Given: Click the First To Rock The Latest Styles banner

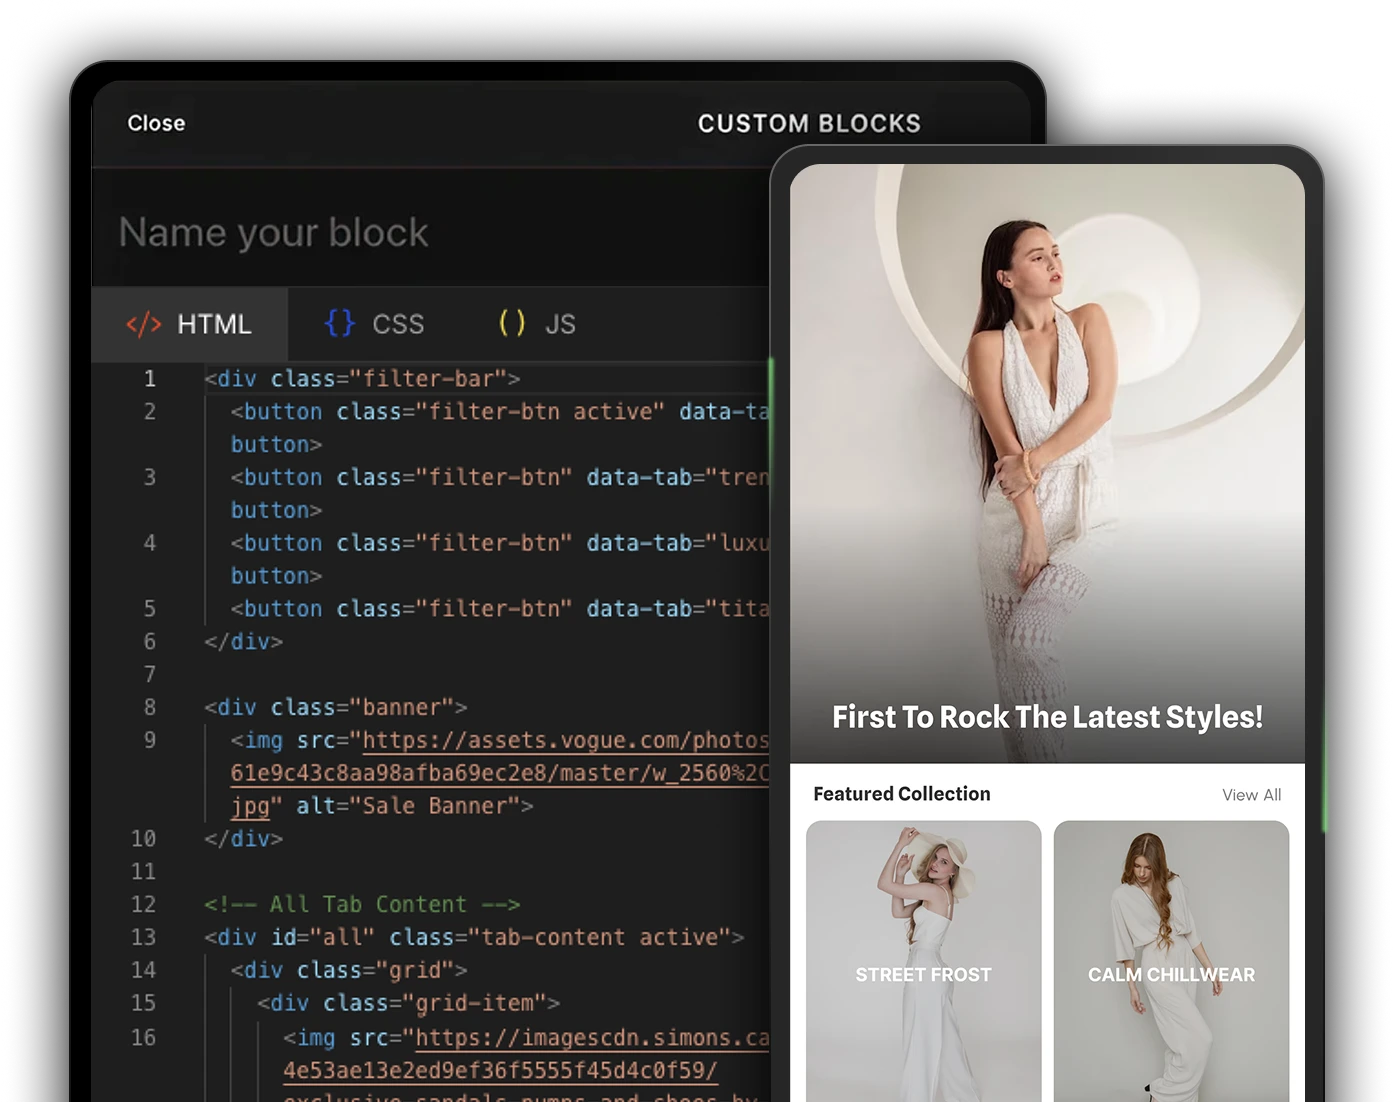Looking at the screenshot, I should click(x=1047, y=717).
